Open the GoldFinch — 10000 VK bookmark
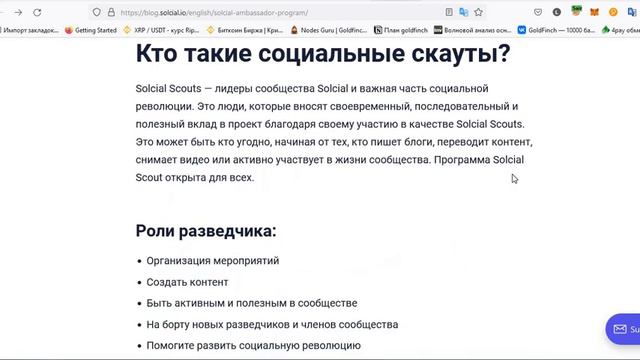This screenshot has width=640, height=360. (x=556, y=30)
